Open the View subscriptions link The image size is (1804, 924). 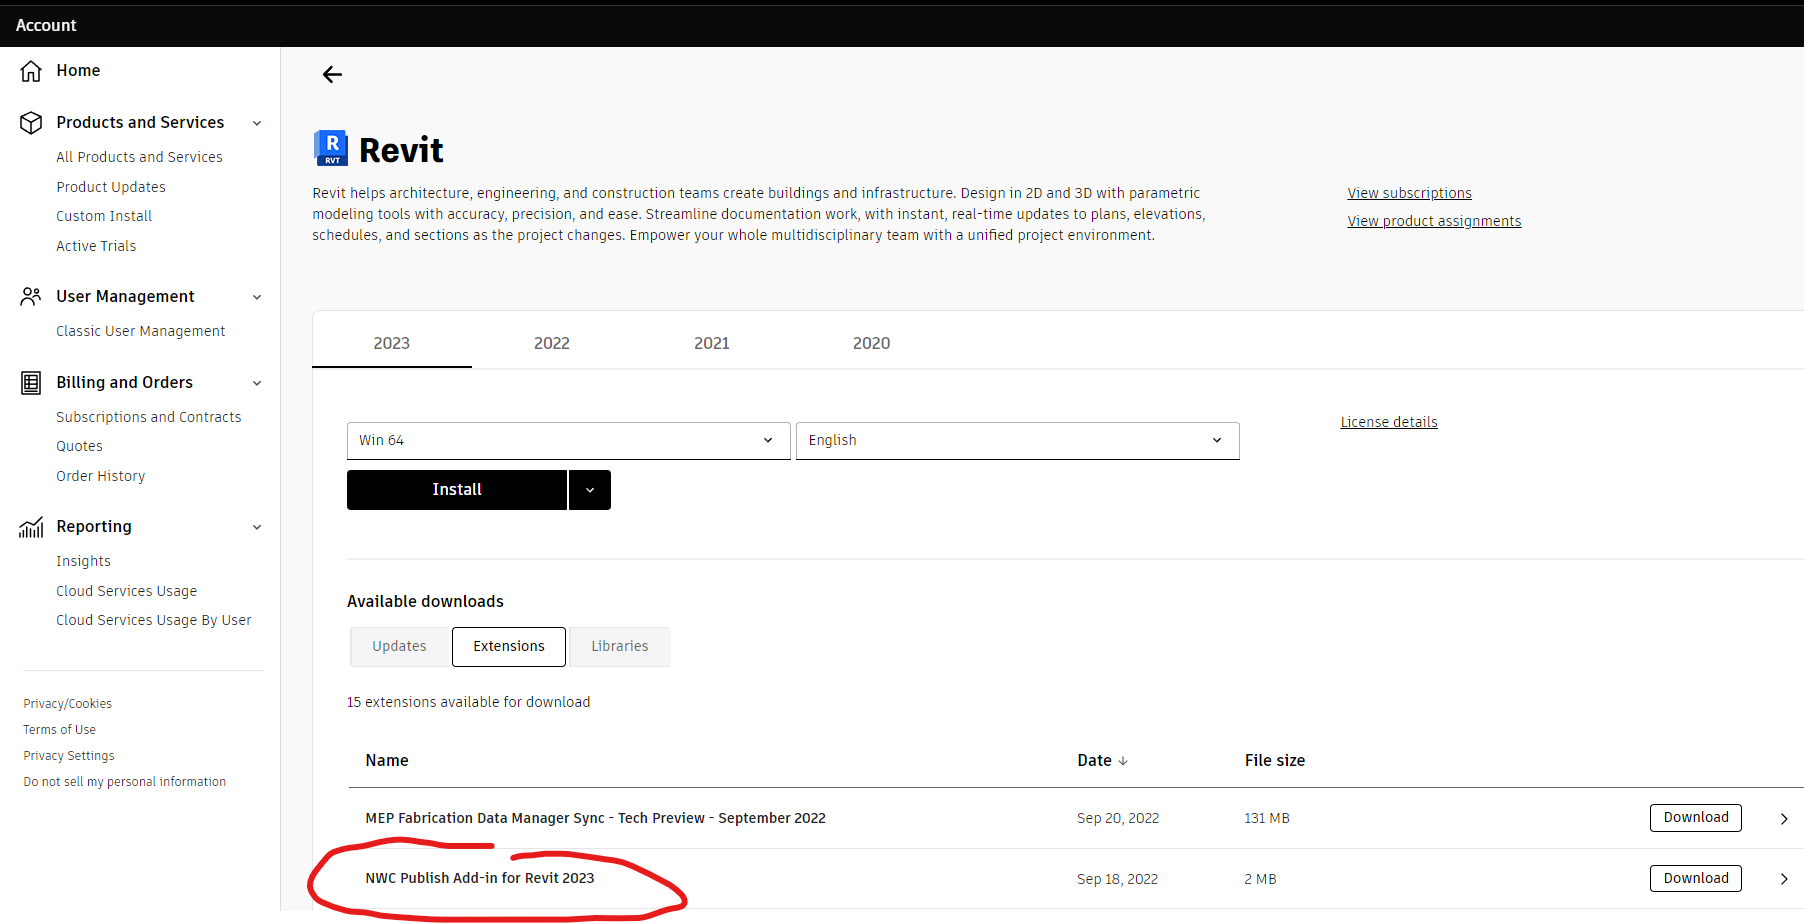coord(1409,192)
